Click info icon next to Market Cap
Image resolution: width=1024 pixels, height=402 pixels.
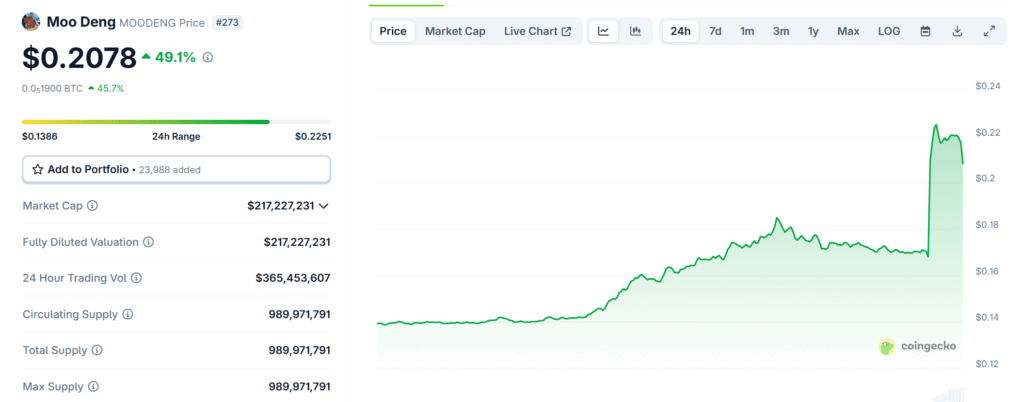pos(93,206)
